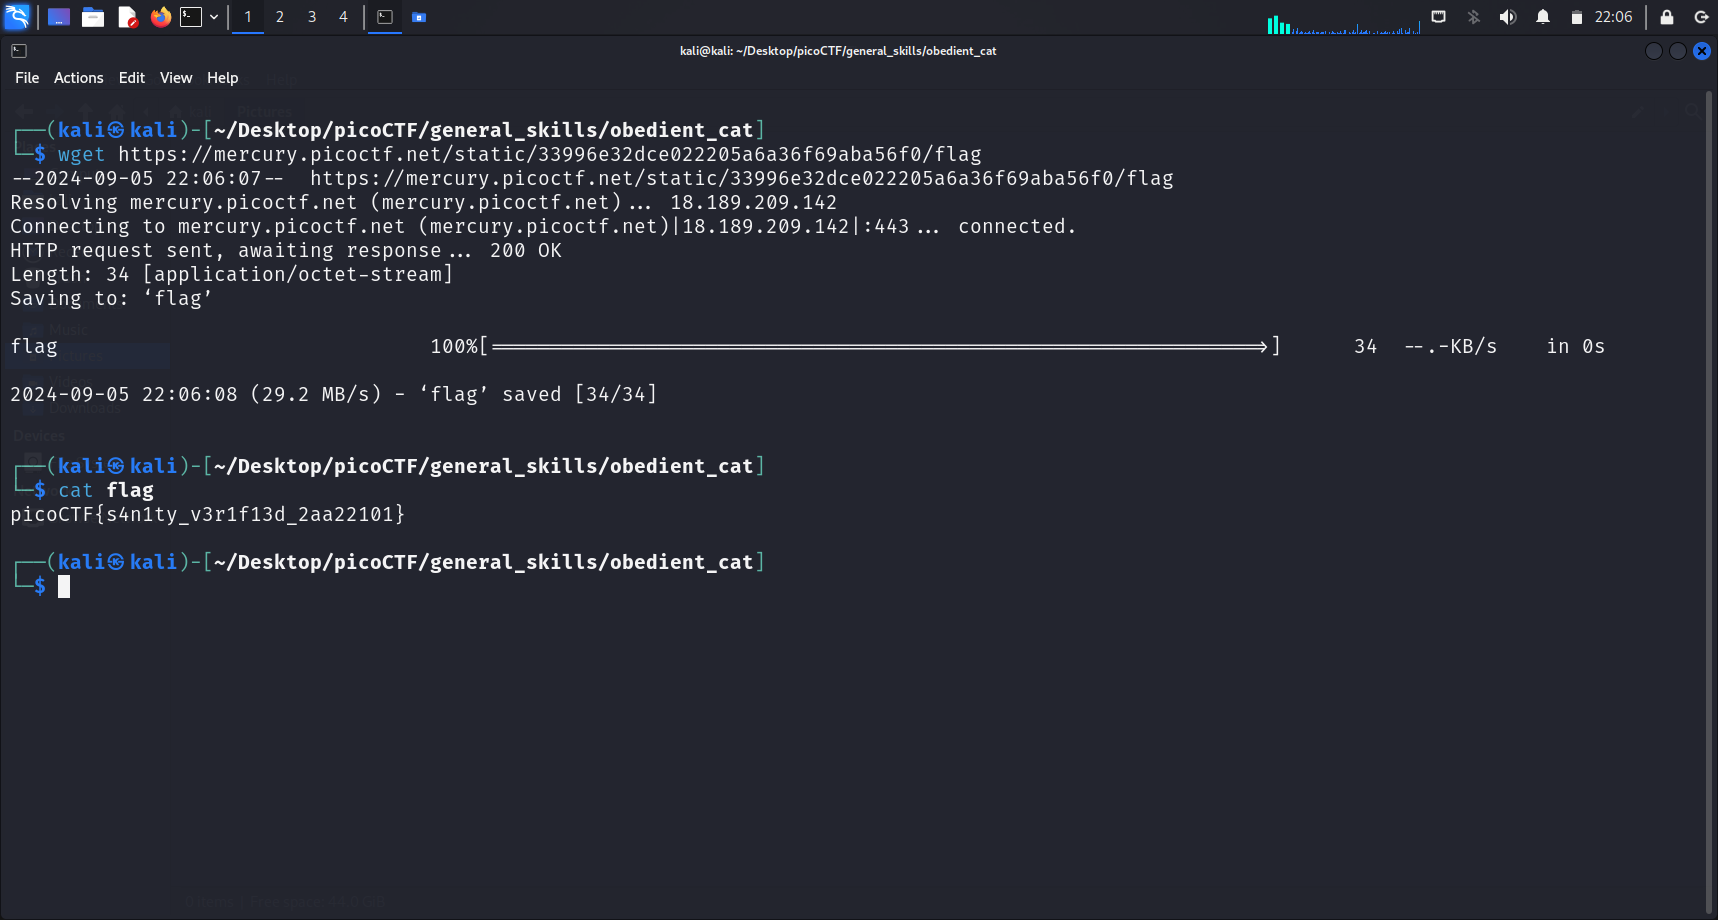Open the View menu
This screenshot has width=1718, height=920.
pyautogui.click(x=176, y=78)
